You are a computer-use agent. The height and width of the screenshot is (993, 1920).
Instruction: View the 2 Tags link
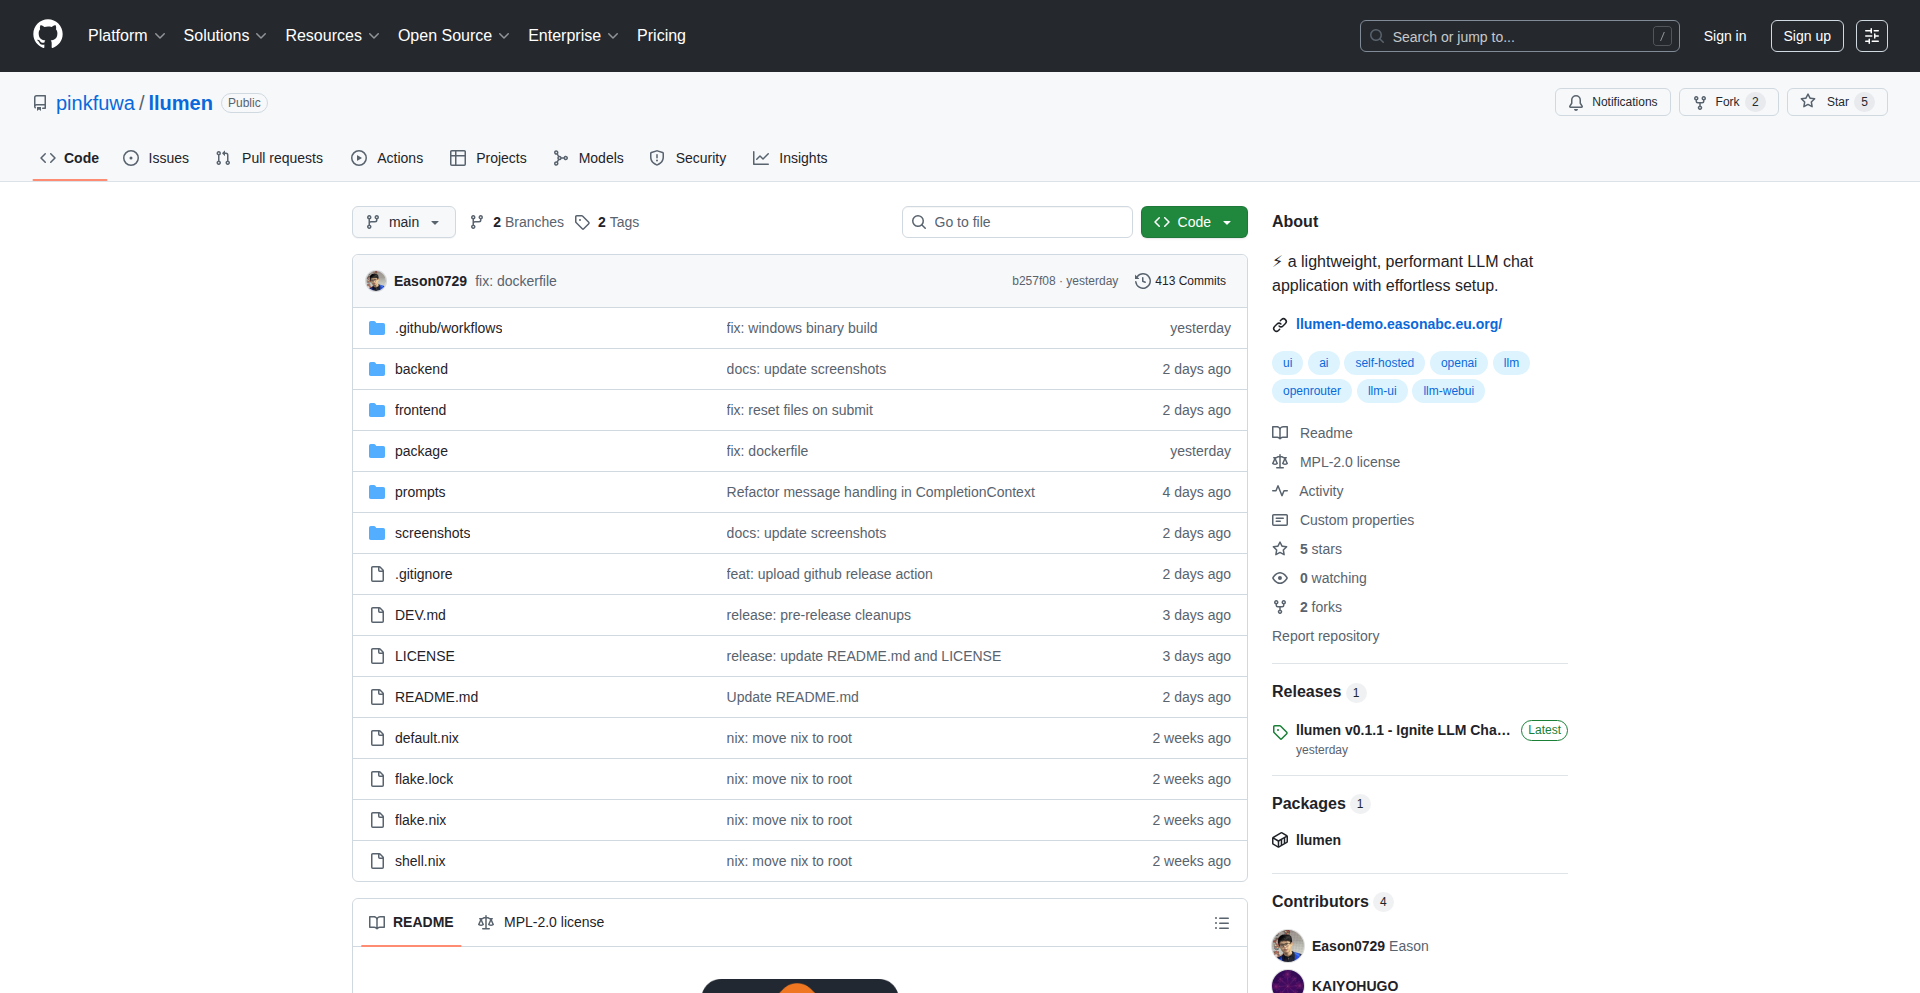pos(607,222)
